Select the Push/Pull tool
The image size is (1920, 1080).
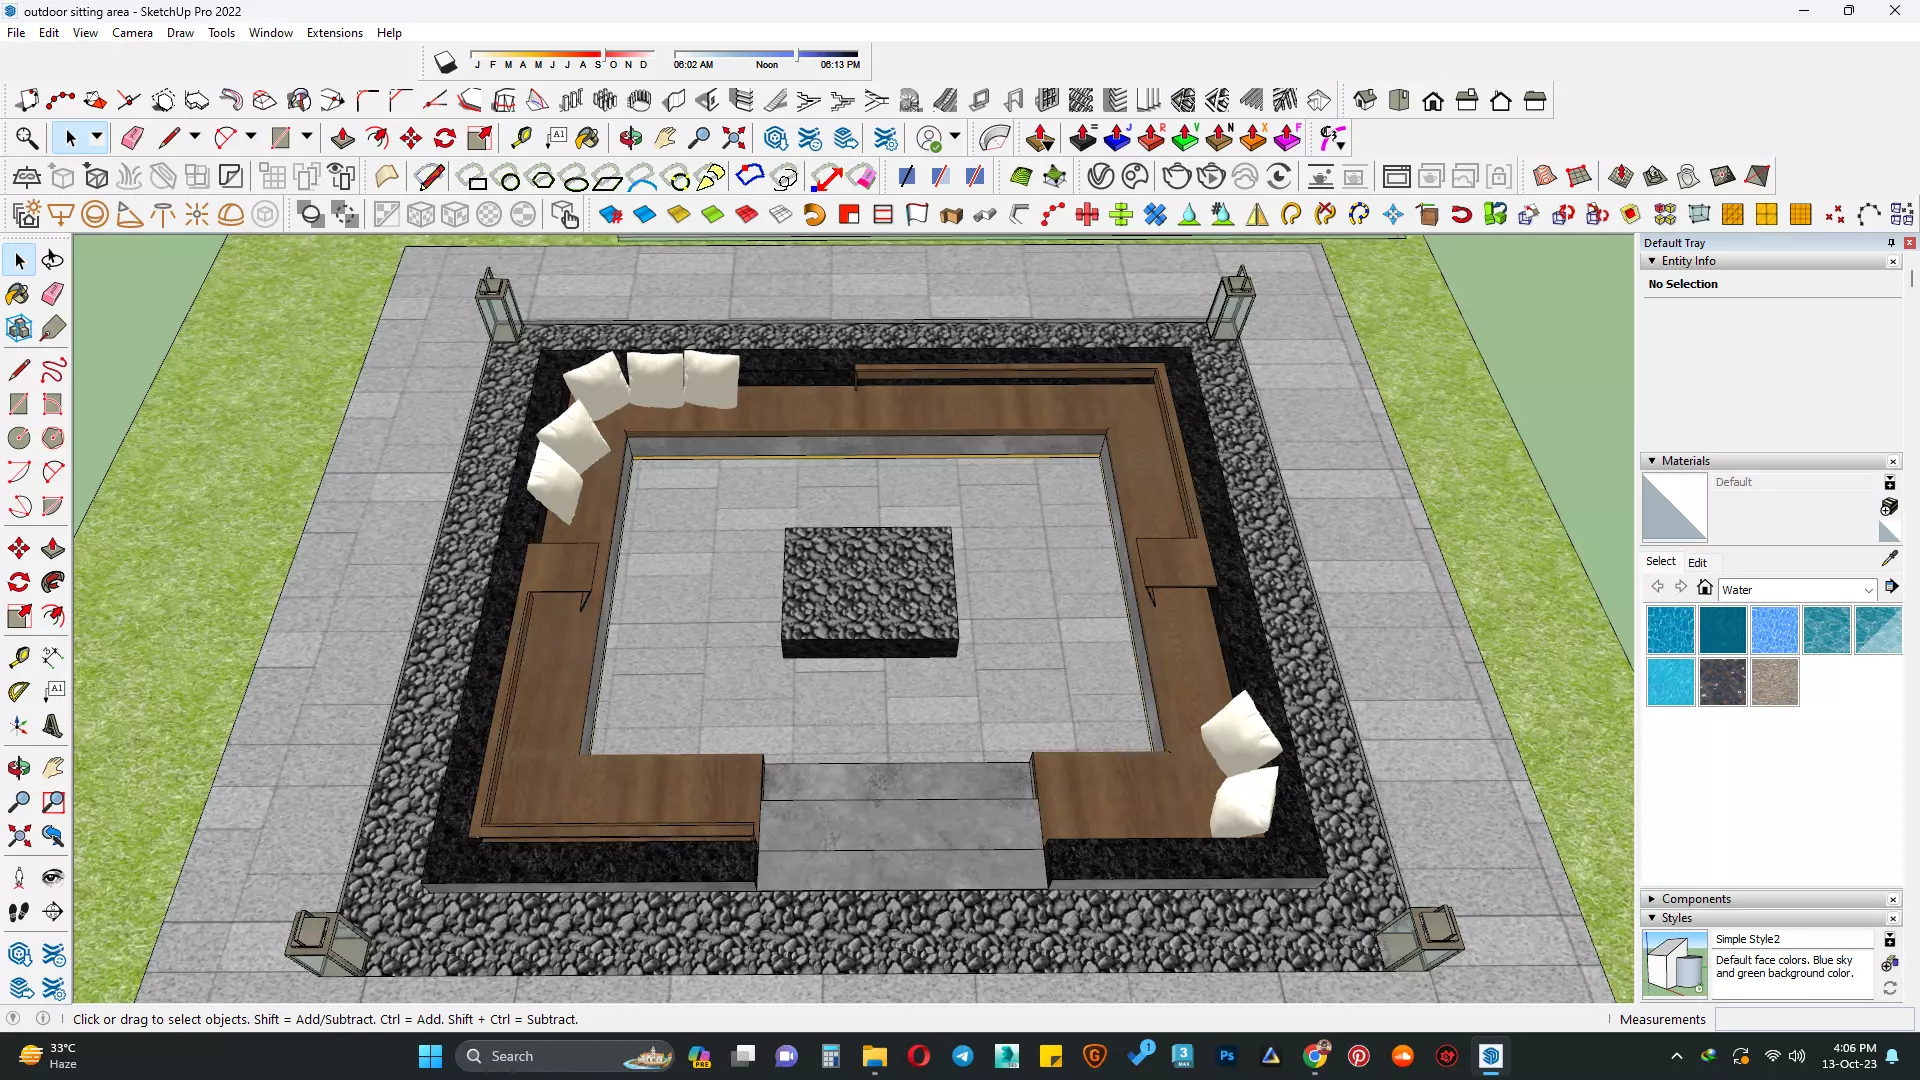pos(53,548)
